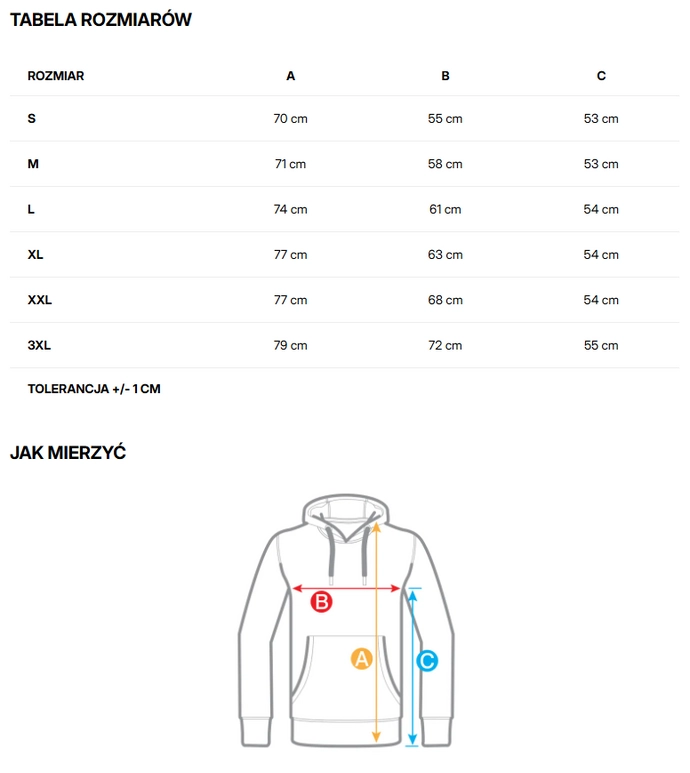Screen dimensions: 690x773
Task: Select the M size row label
Action: click(x=33, y=164)
